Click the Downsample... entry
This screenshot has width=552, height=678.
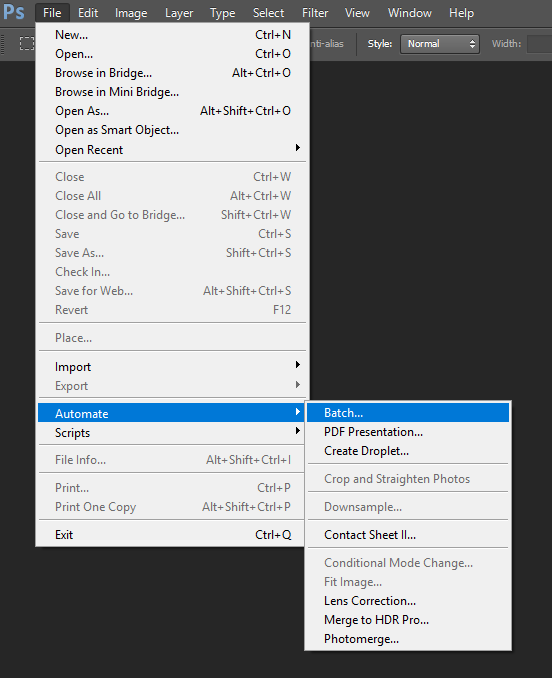pos(408,506)
